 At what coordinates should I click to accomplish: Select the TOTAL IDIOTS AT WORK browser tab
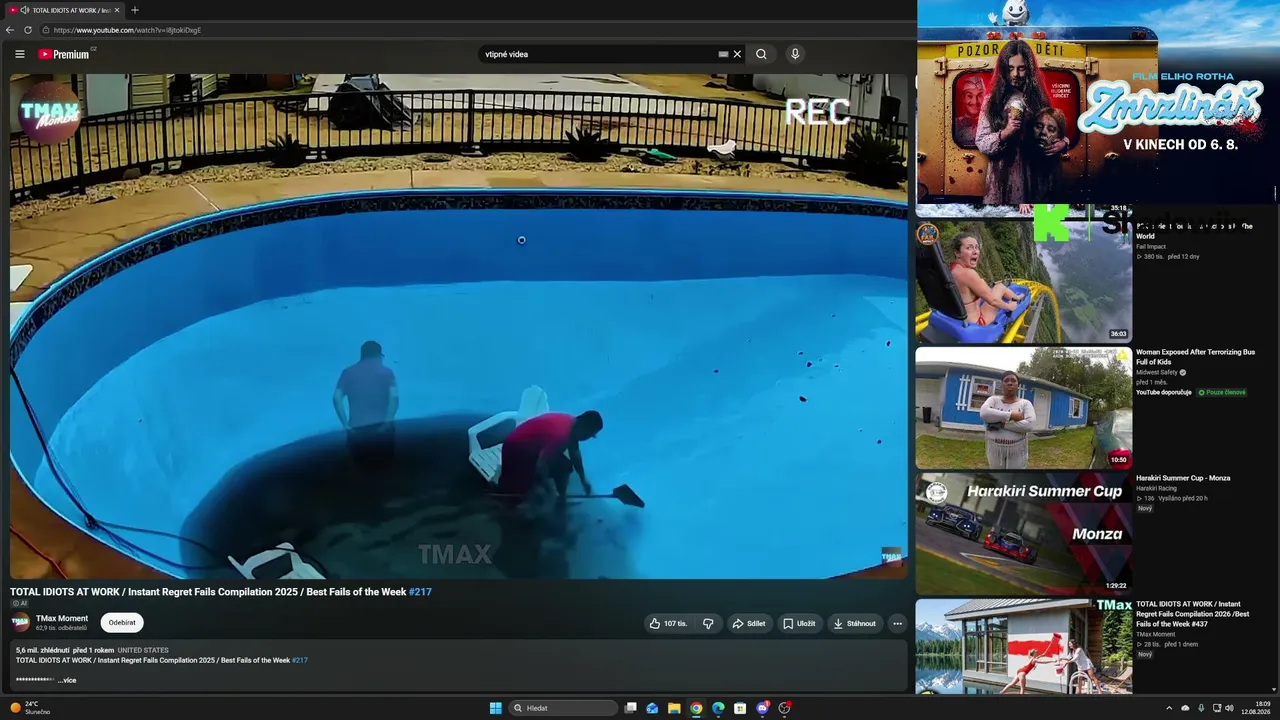pyautogui.click(x=64, y=10)
